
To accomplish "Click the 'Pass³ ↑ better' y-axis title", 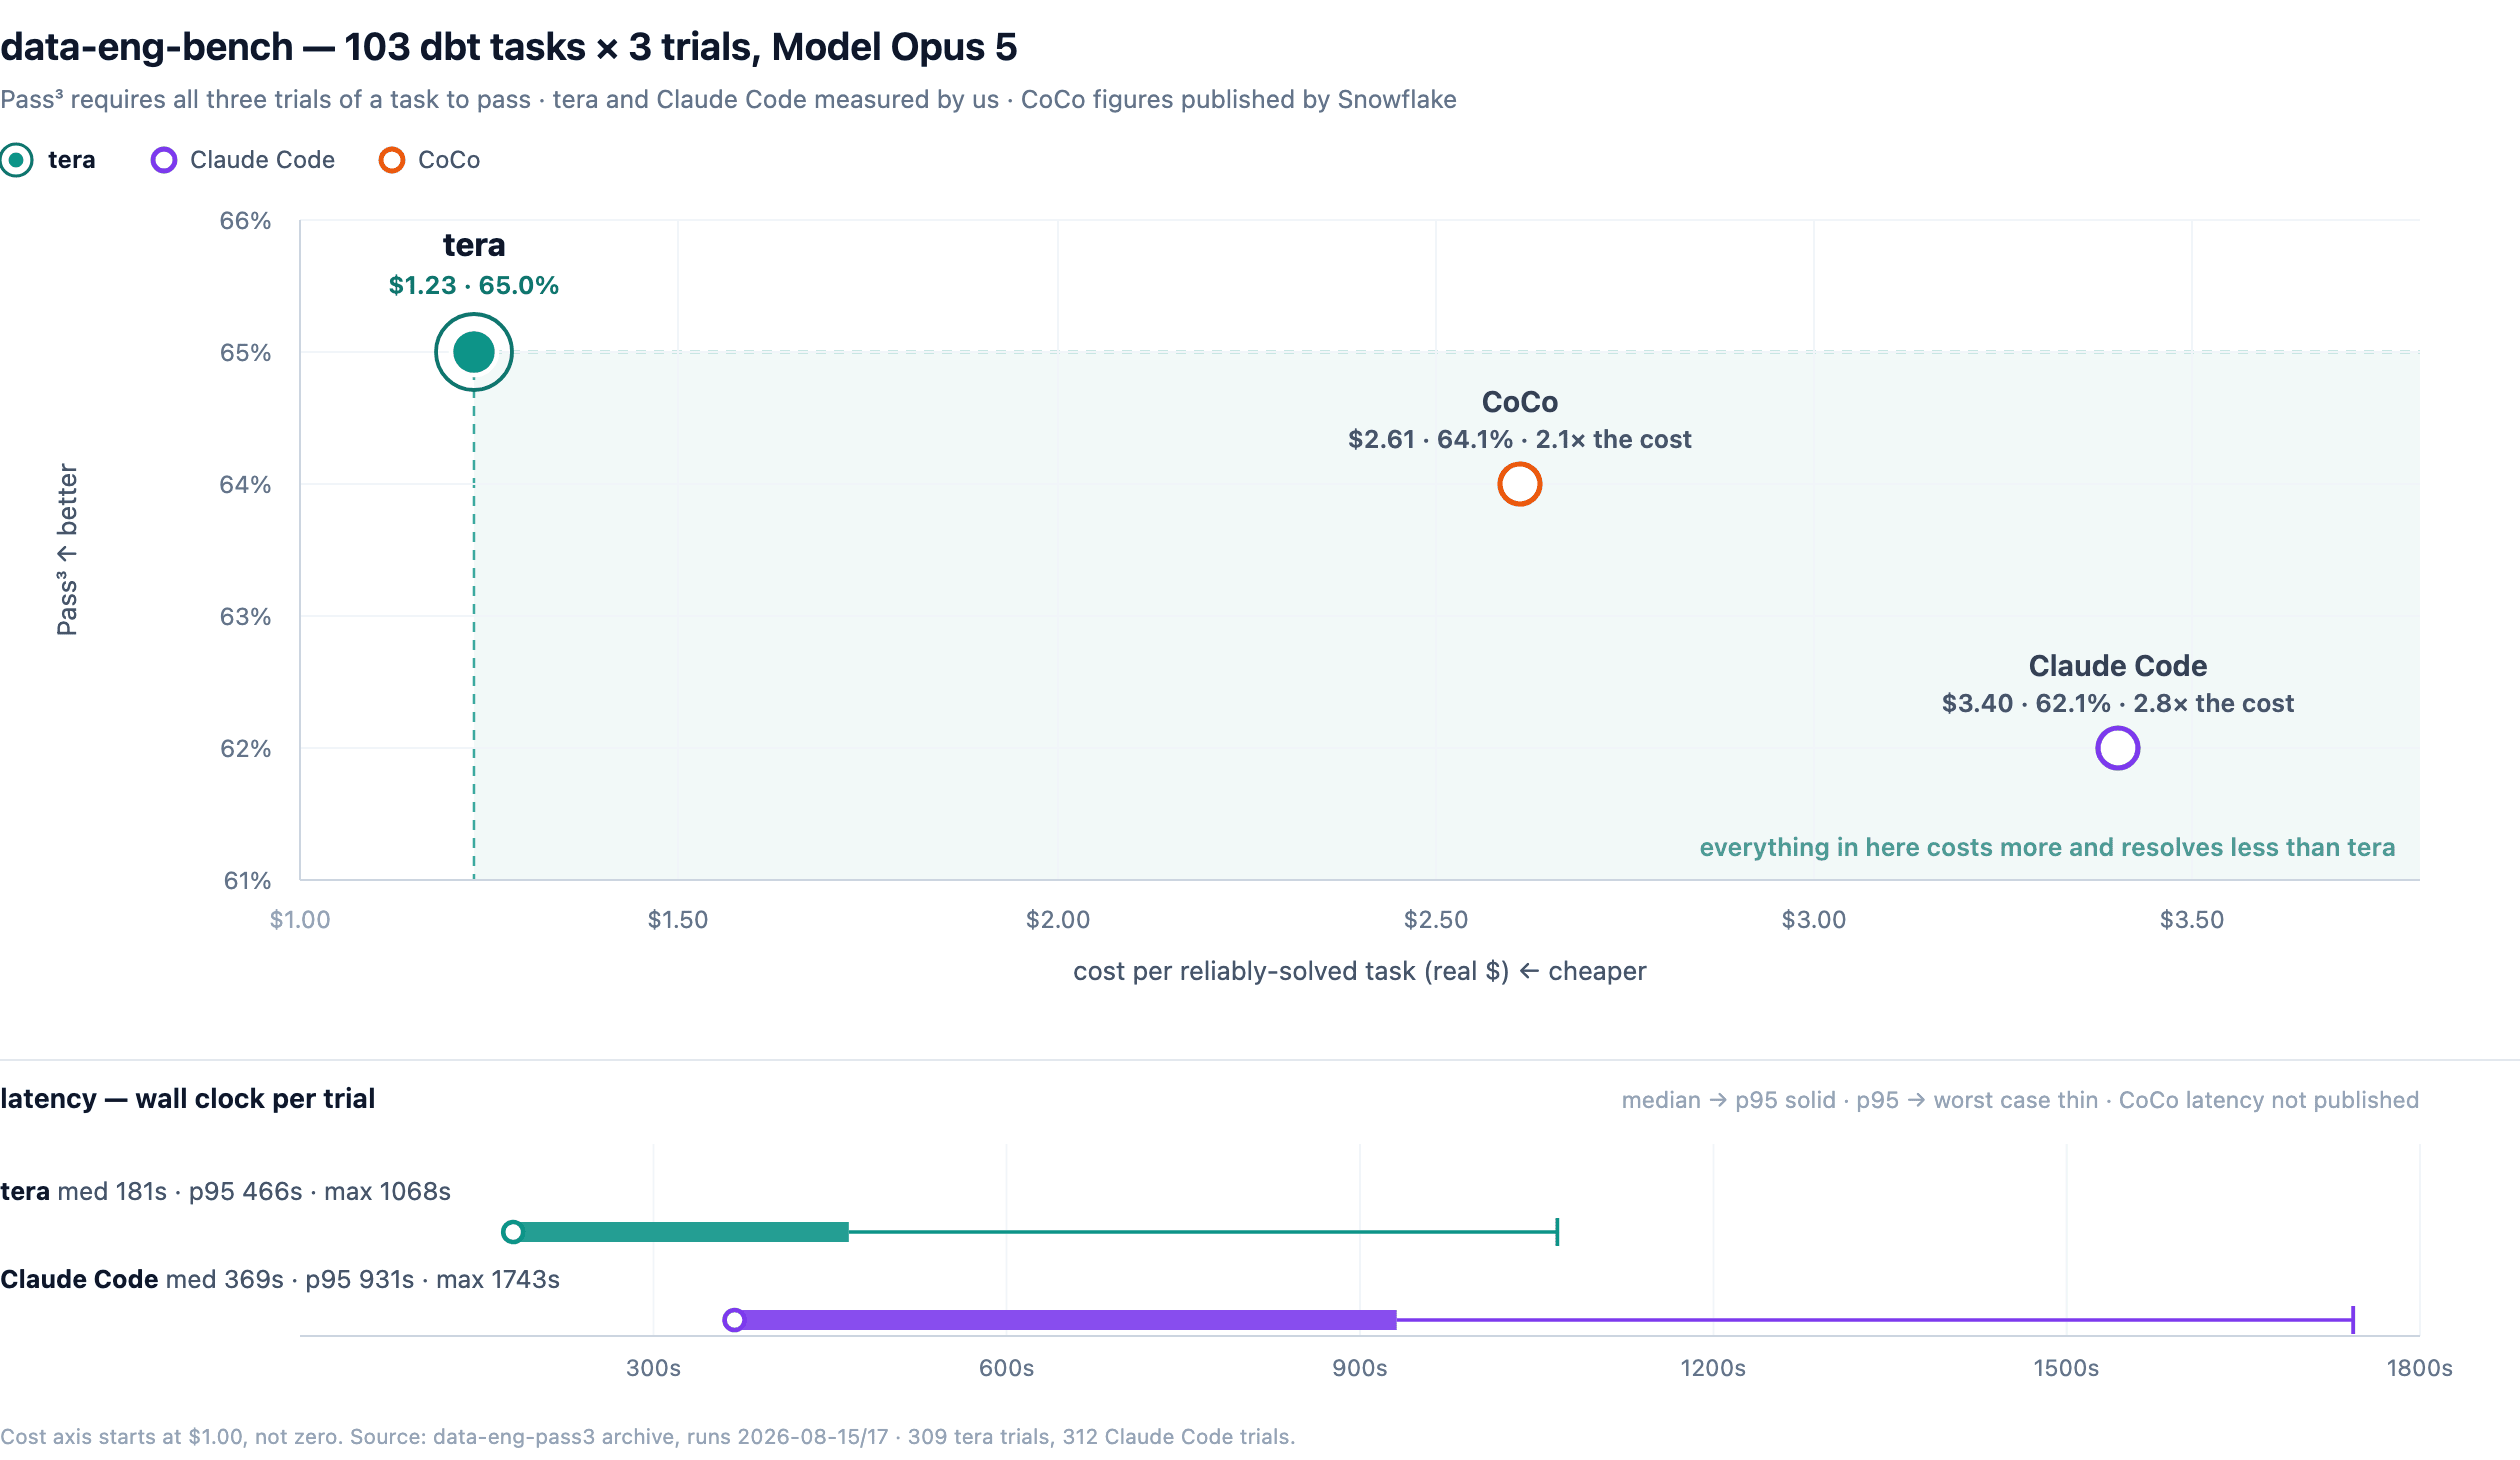I will pyautogui.click(x=67, y=549).
